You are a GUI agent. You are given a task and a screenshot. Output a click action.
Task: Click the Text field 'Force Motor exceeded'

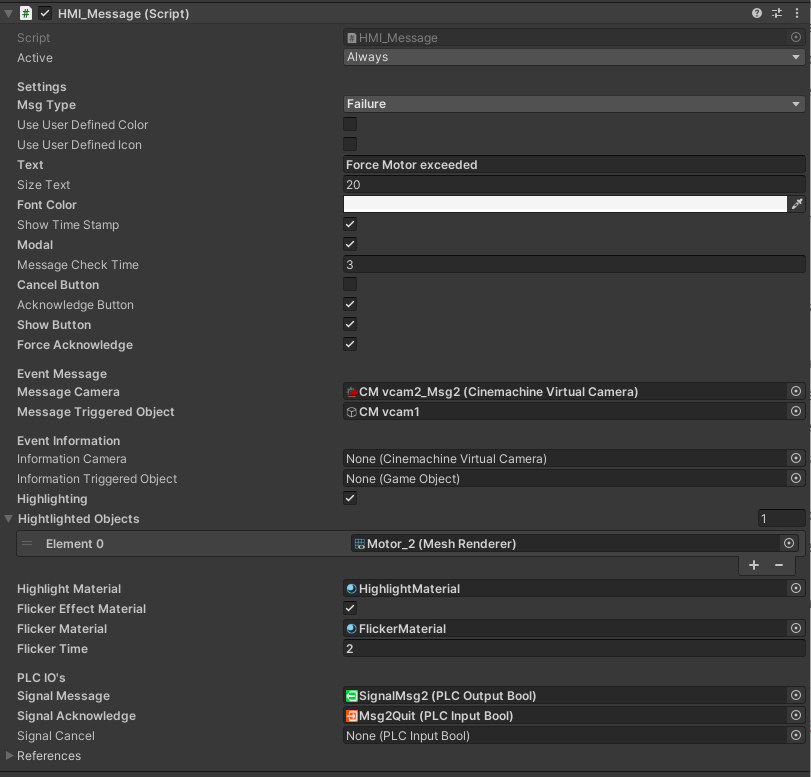click(574, 165)
